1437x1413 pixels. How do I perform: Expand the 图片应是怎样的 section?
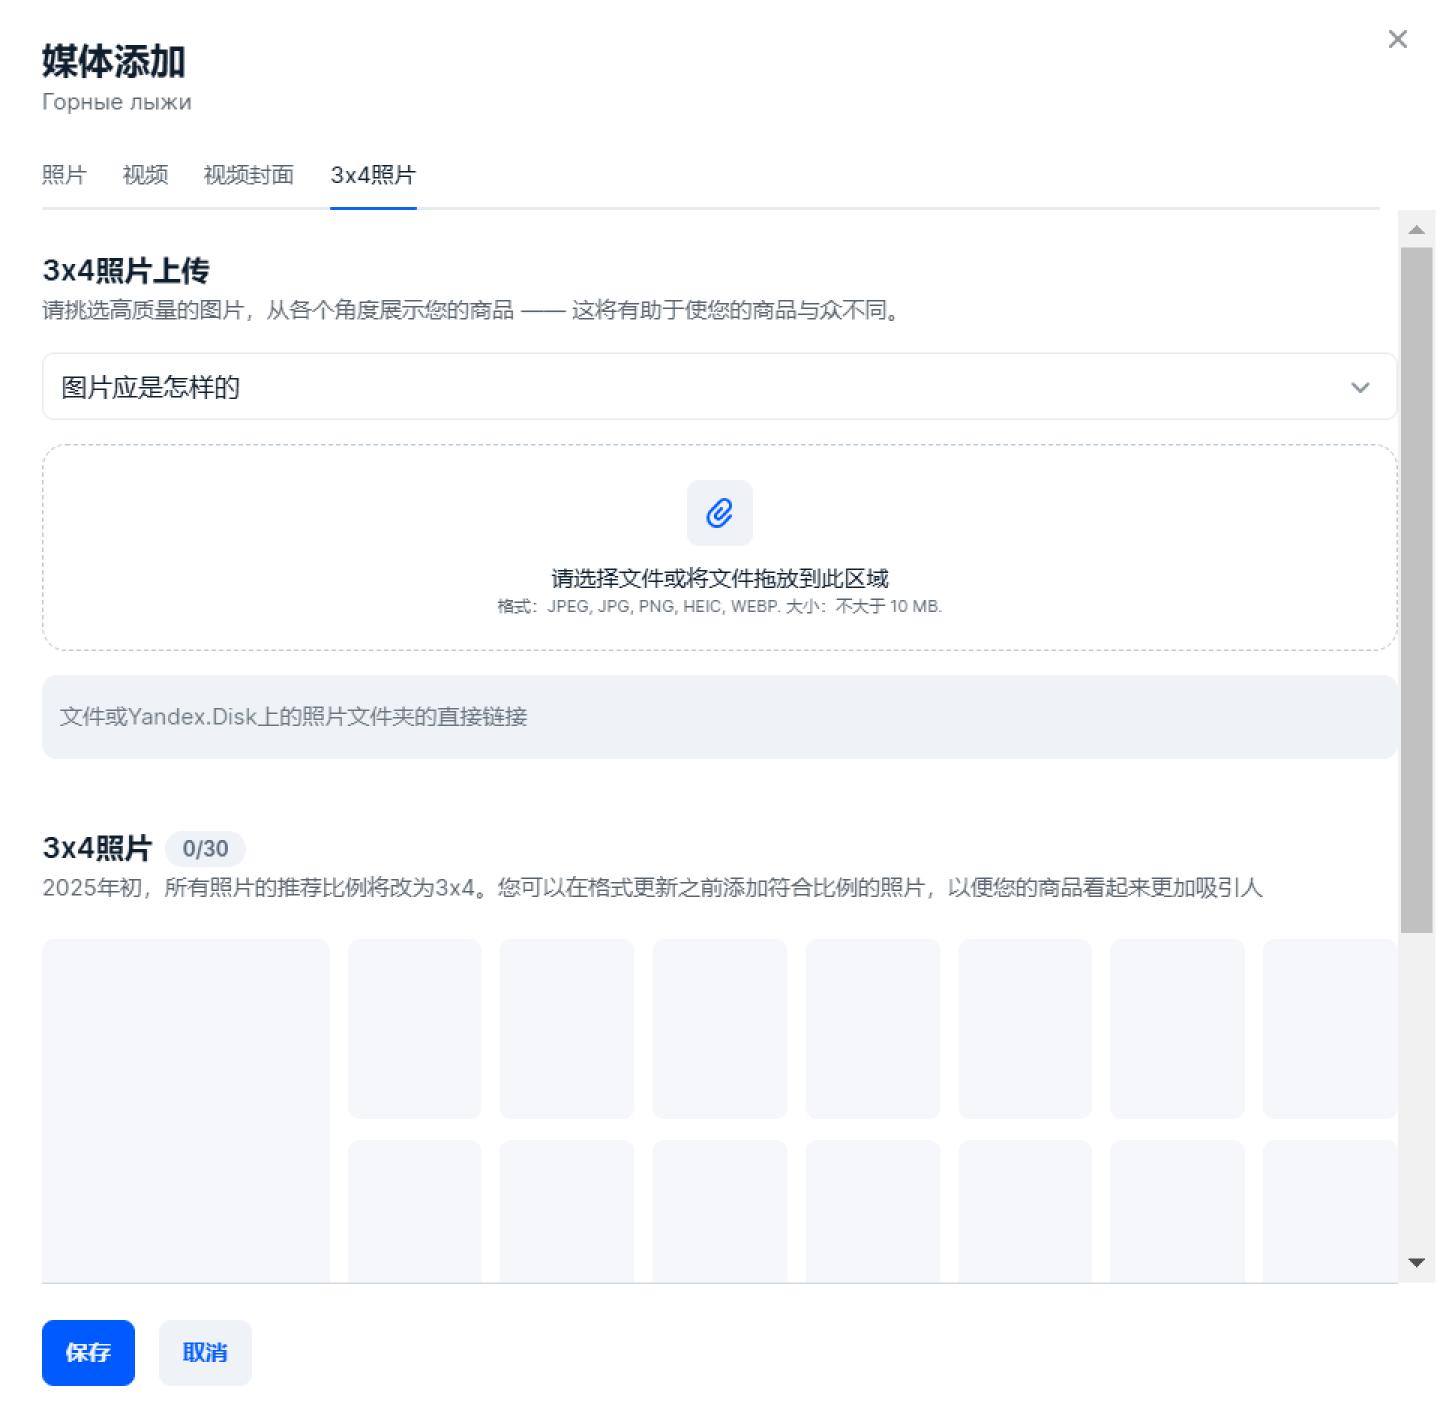click(719, 386)
